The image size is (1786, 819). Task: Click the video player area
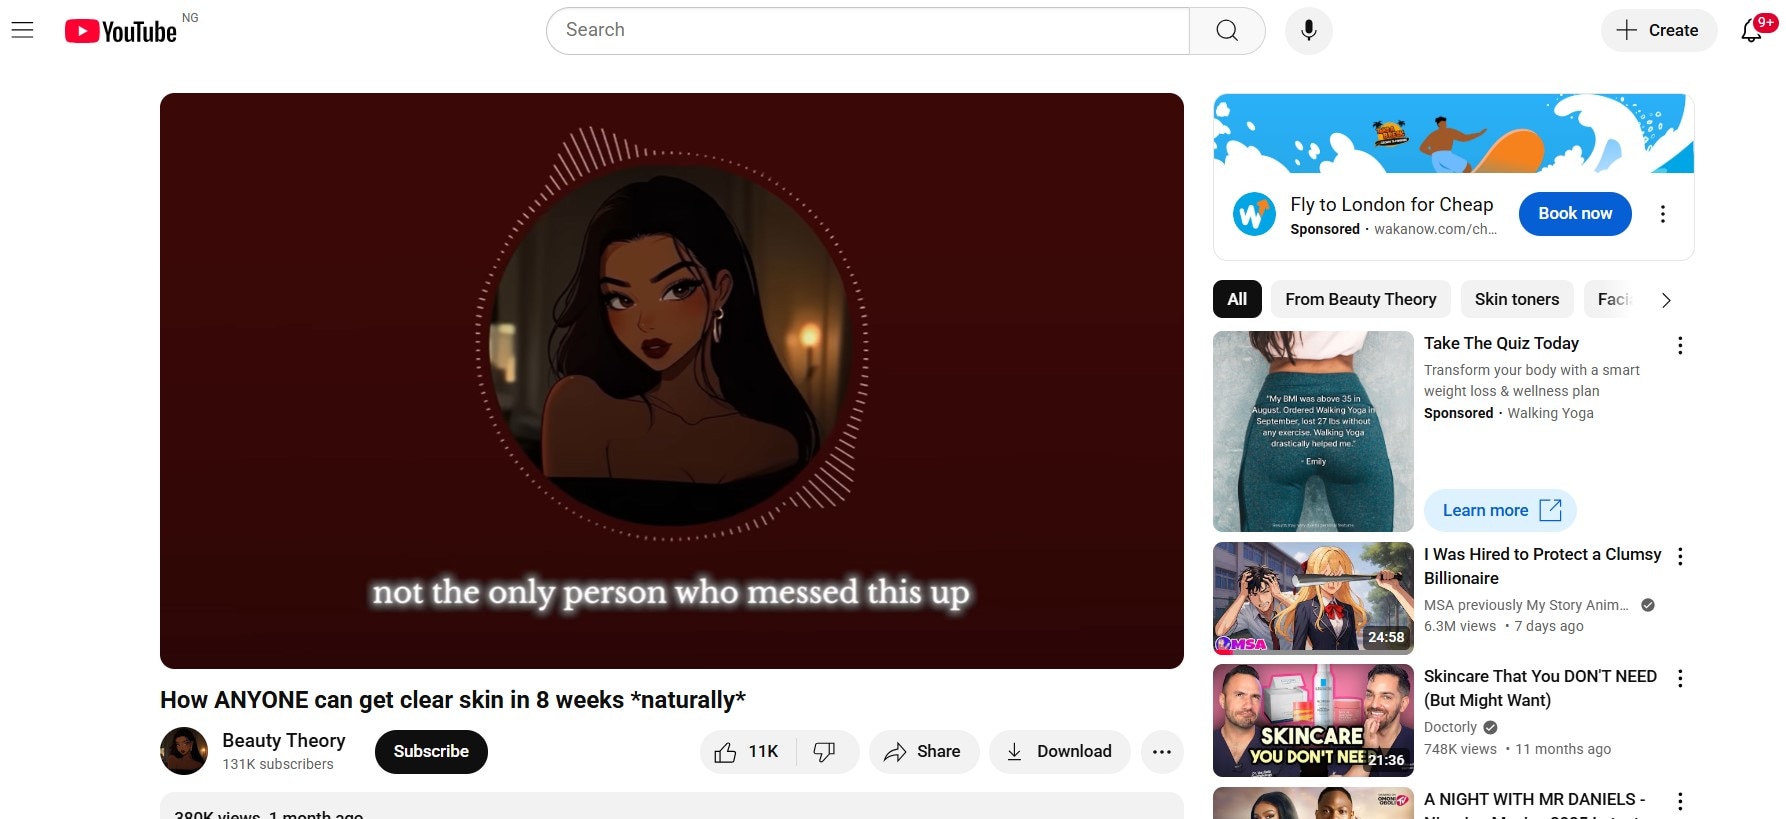tap(672, 381)
